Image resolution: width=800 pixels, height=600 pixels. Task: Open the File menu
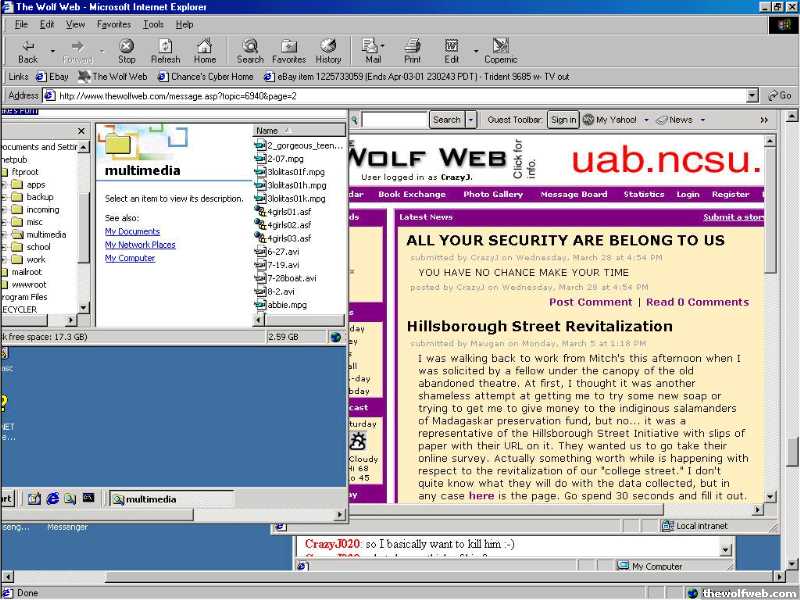[21, 24]
